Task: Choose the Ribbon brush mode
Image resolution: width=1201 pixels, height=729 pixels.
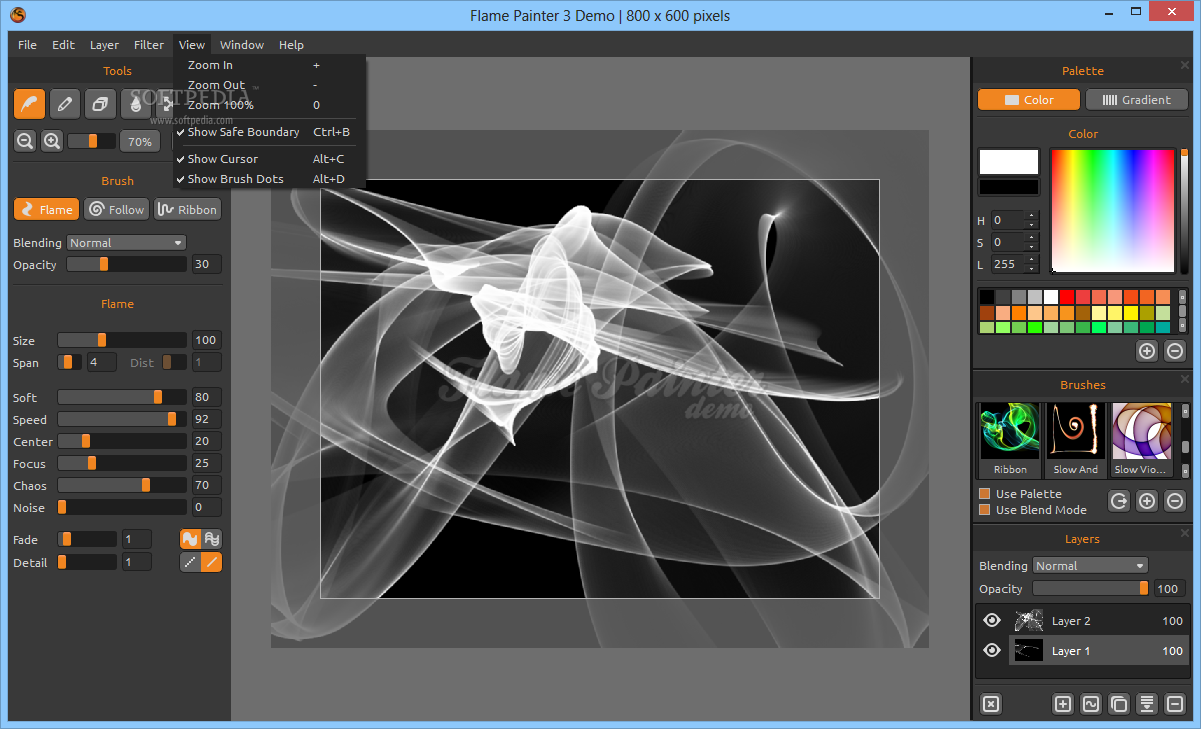Action: point(187,209)
